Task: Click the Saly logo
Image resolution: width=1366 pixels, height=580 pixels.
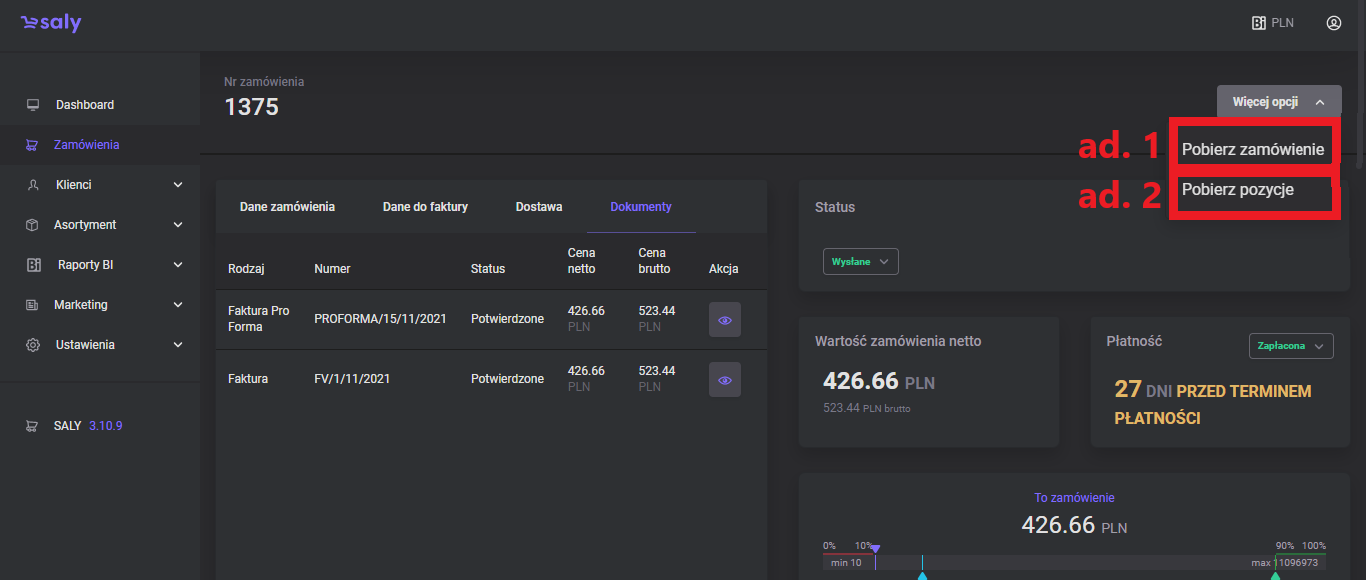Action: 51,23
